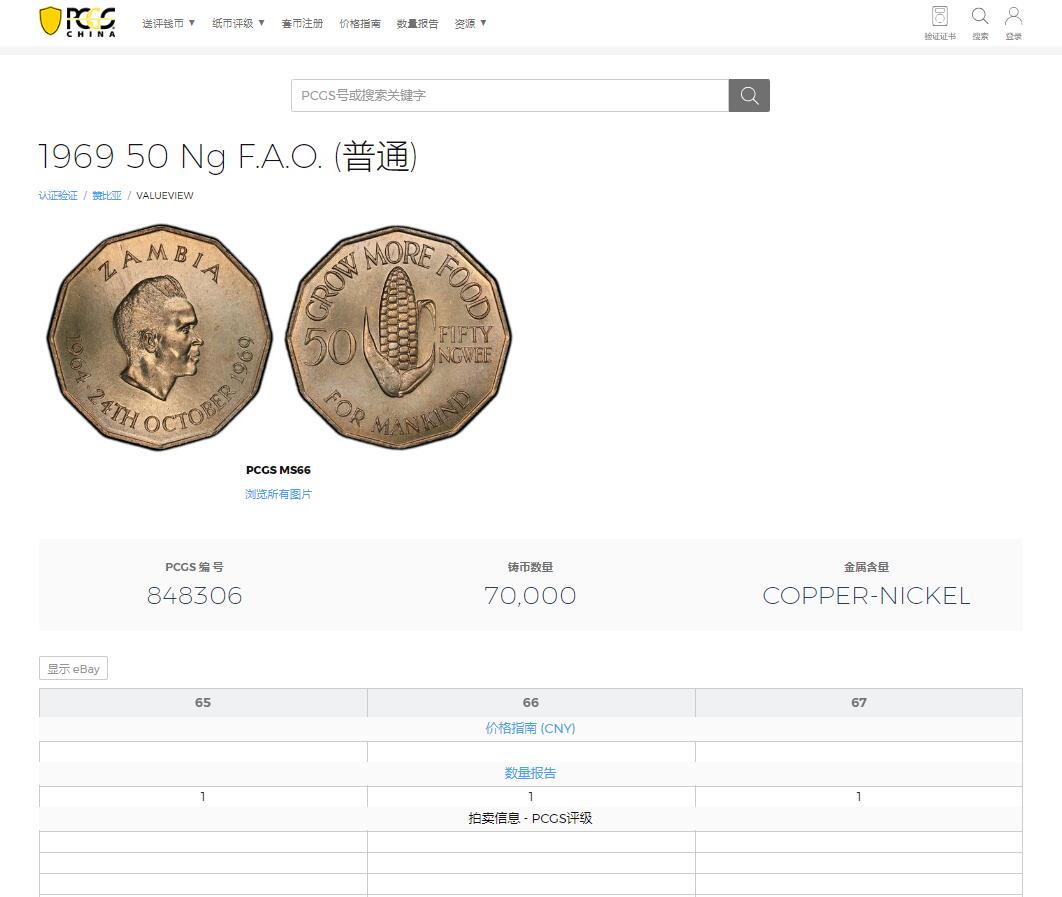The height and width of the screenshot is (897, 1062).
Task: Submit search with the magnifier button
Action: pyautogui.click(x=749, y=96)
